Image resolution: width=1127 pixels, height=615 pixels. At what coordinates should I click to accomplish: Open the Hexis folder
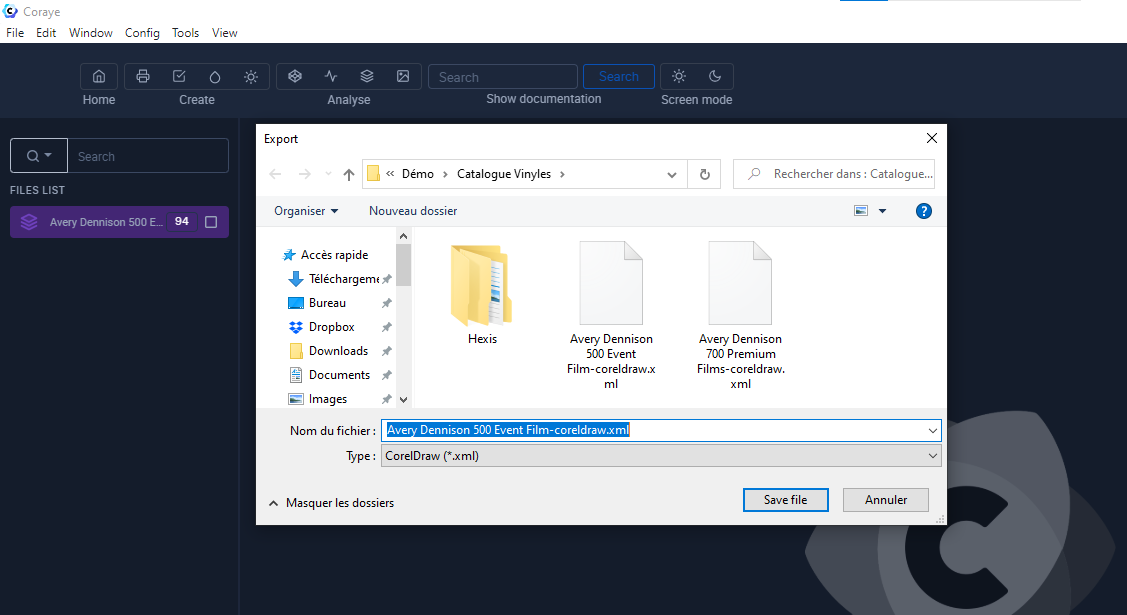(482, 295)
